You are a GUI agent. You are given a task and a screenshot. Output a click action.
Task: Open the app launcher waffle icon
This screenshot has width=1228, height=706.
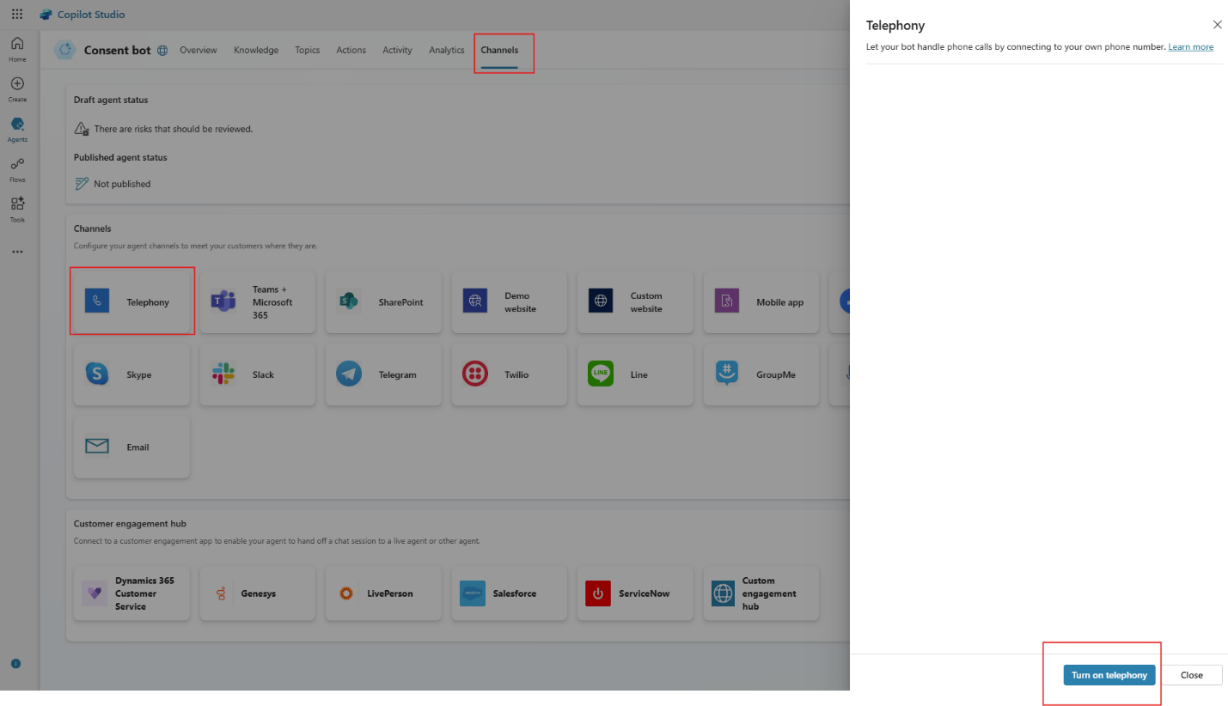17,14
